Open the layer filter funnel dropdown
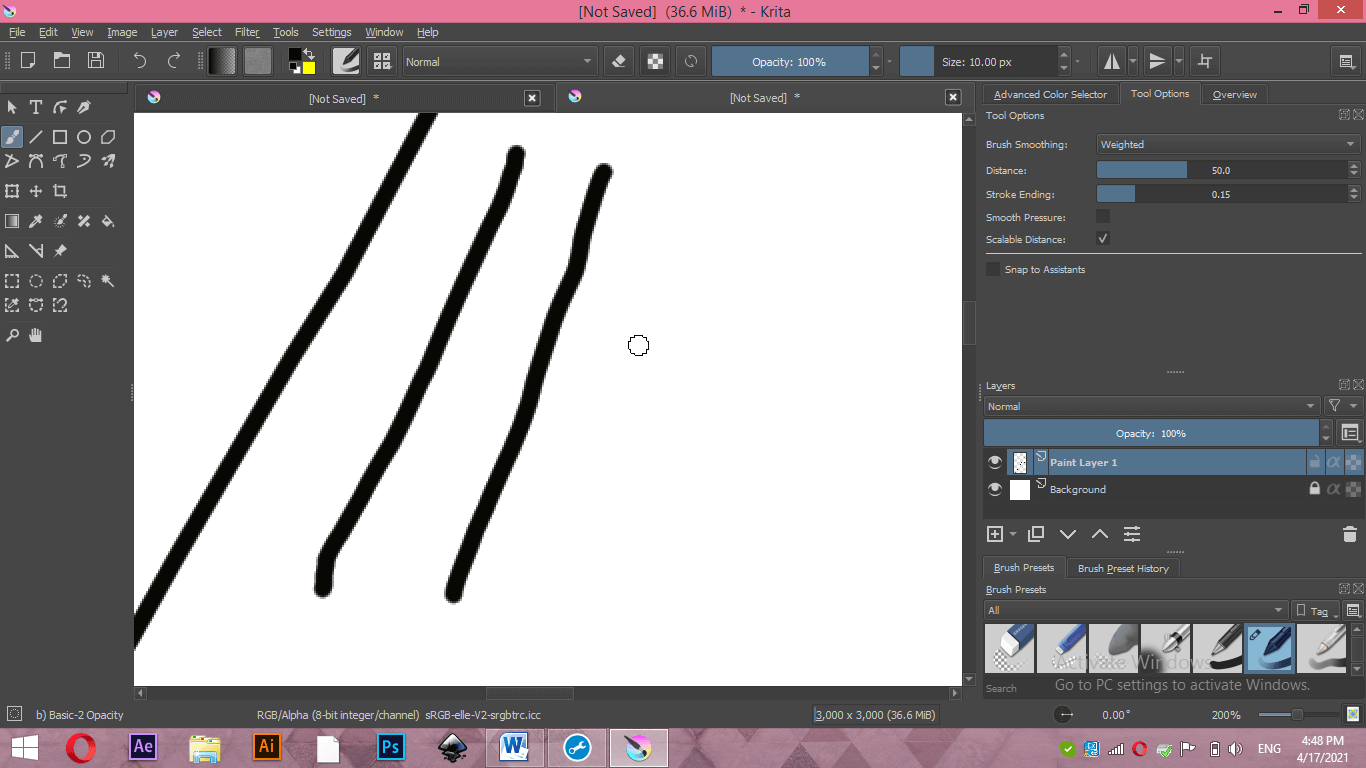The width and height of the screenshot is (1366, 768). (1343, 406)
